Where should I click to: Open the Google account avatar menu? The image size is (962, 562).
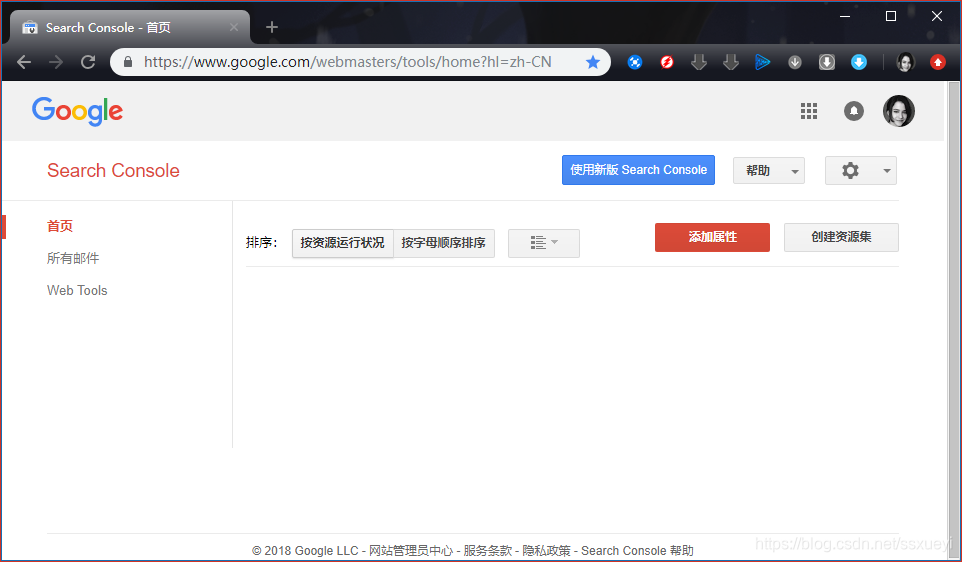click(x=899, y=111)
